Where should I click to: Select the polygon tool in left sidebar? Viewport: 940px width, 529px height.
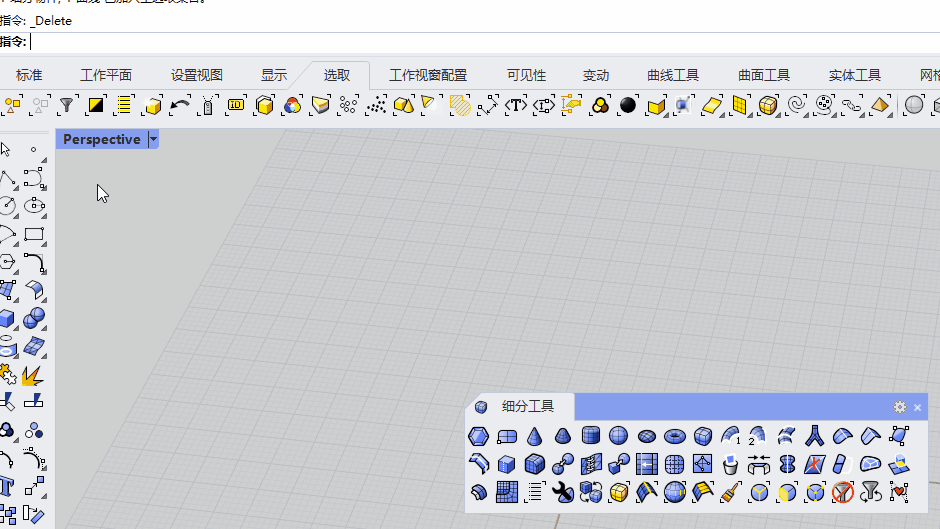coord(7,262)
